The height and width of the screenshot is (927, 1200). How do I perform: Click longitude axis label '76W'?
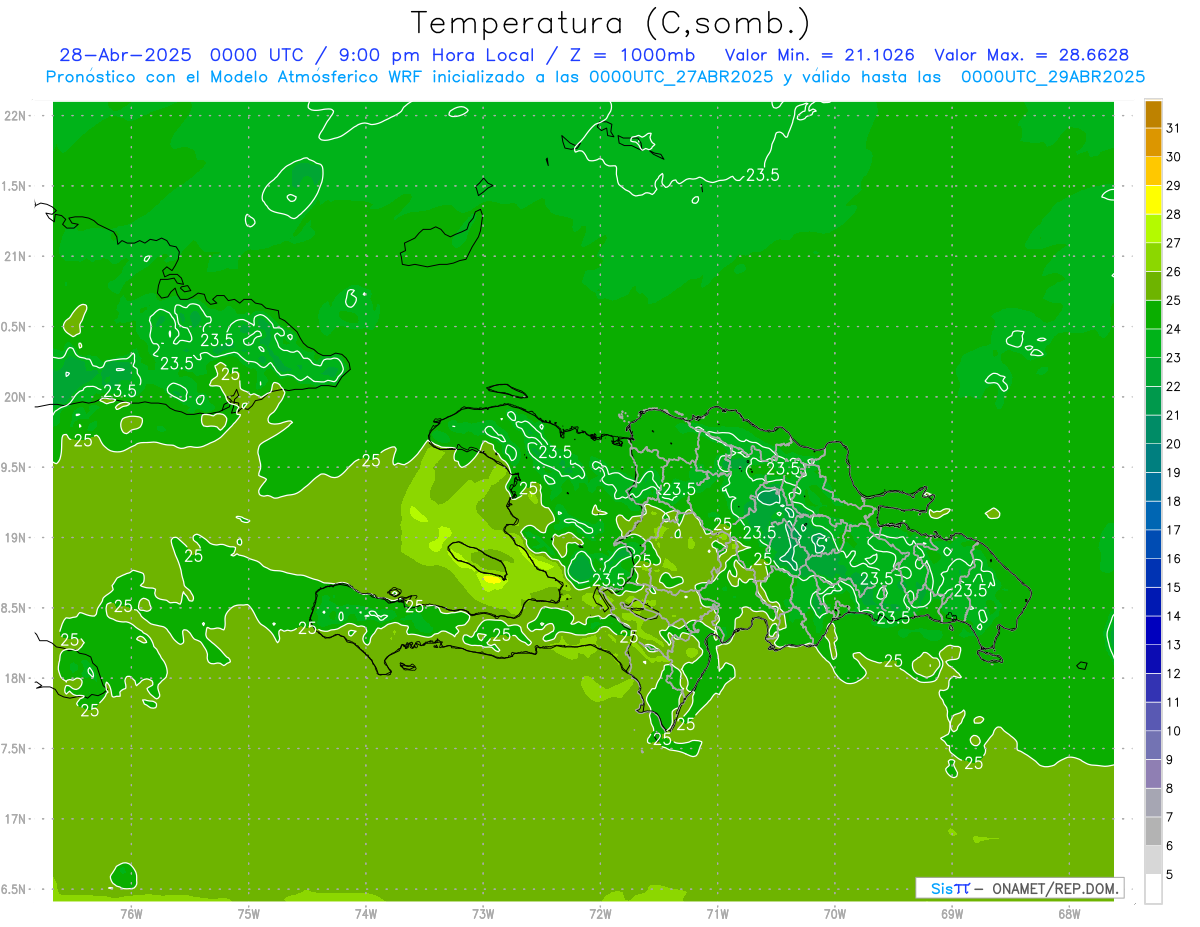pos(131,914)
